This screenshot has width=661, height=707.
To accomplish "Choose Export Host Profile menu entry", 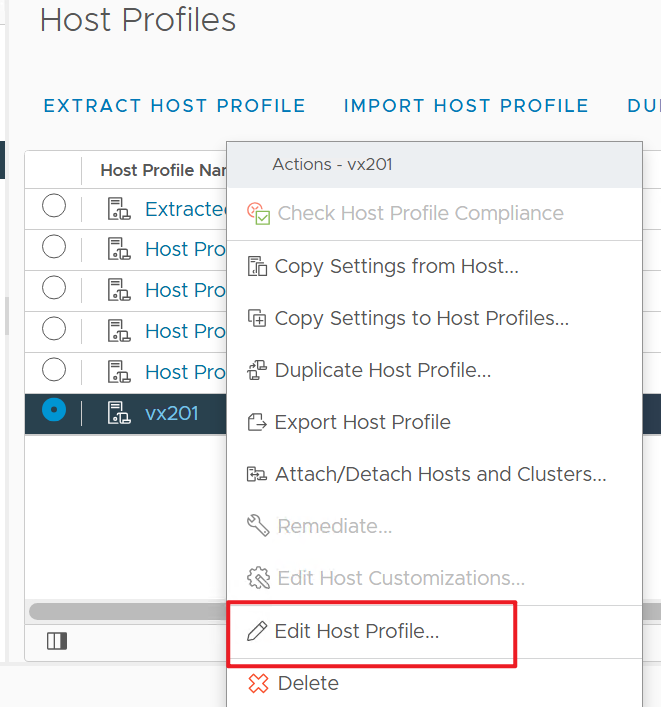I will tap(362, 422).
